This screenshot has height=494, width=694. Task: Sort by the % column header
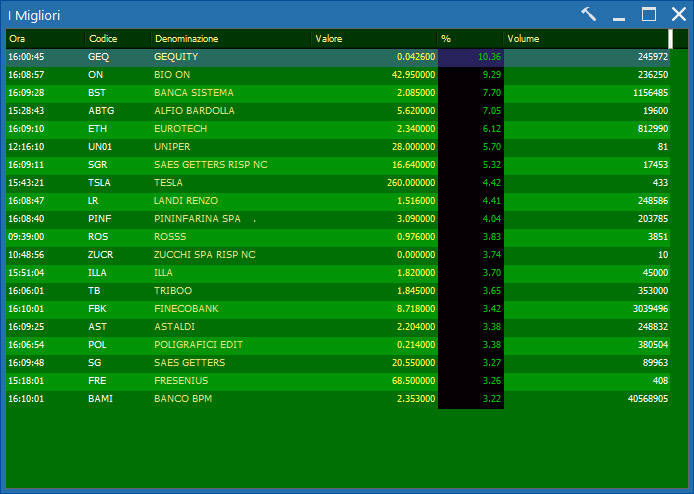[470, 39]
